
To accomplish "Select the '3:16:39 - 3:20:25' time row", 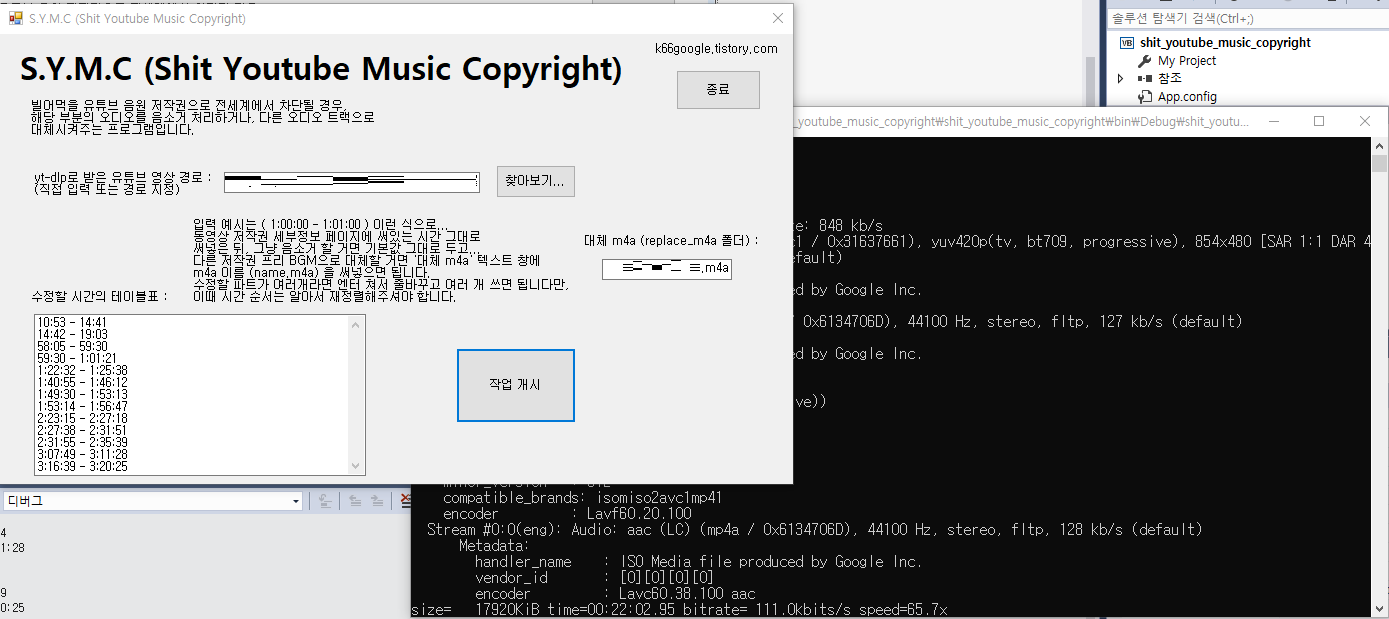I will pos(81,466).
